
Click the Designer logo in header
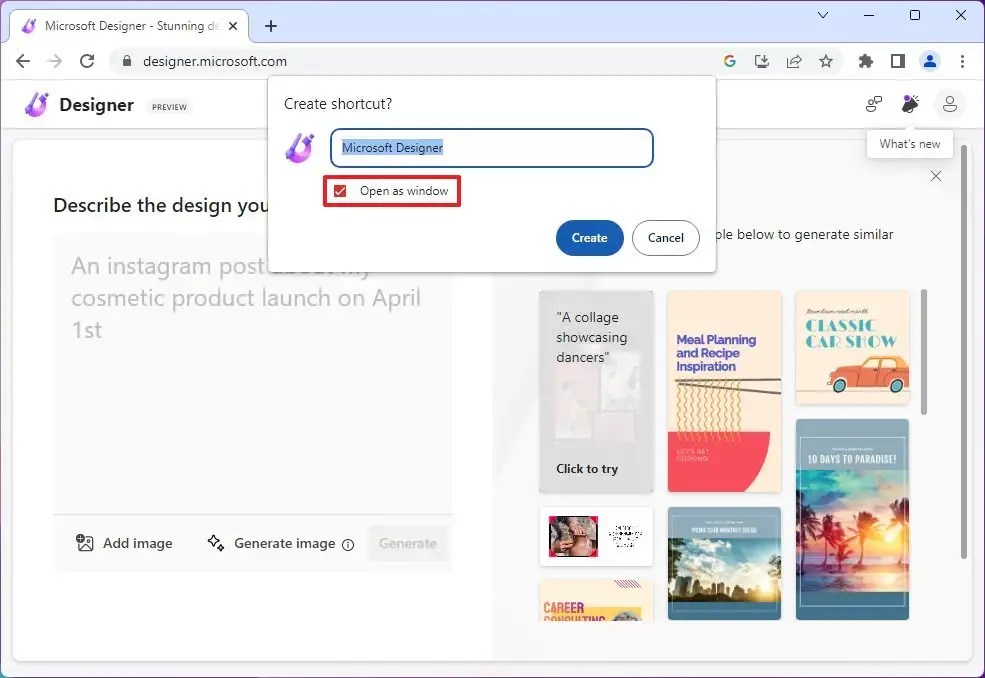(x=36, y=104)
